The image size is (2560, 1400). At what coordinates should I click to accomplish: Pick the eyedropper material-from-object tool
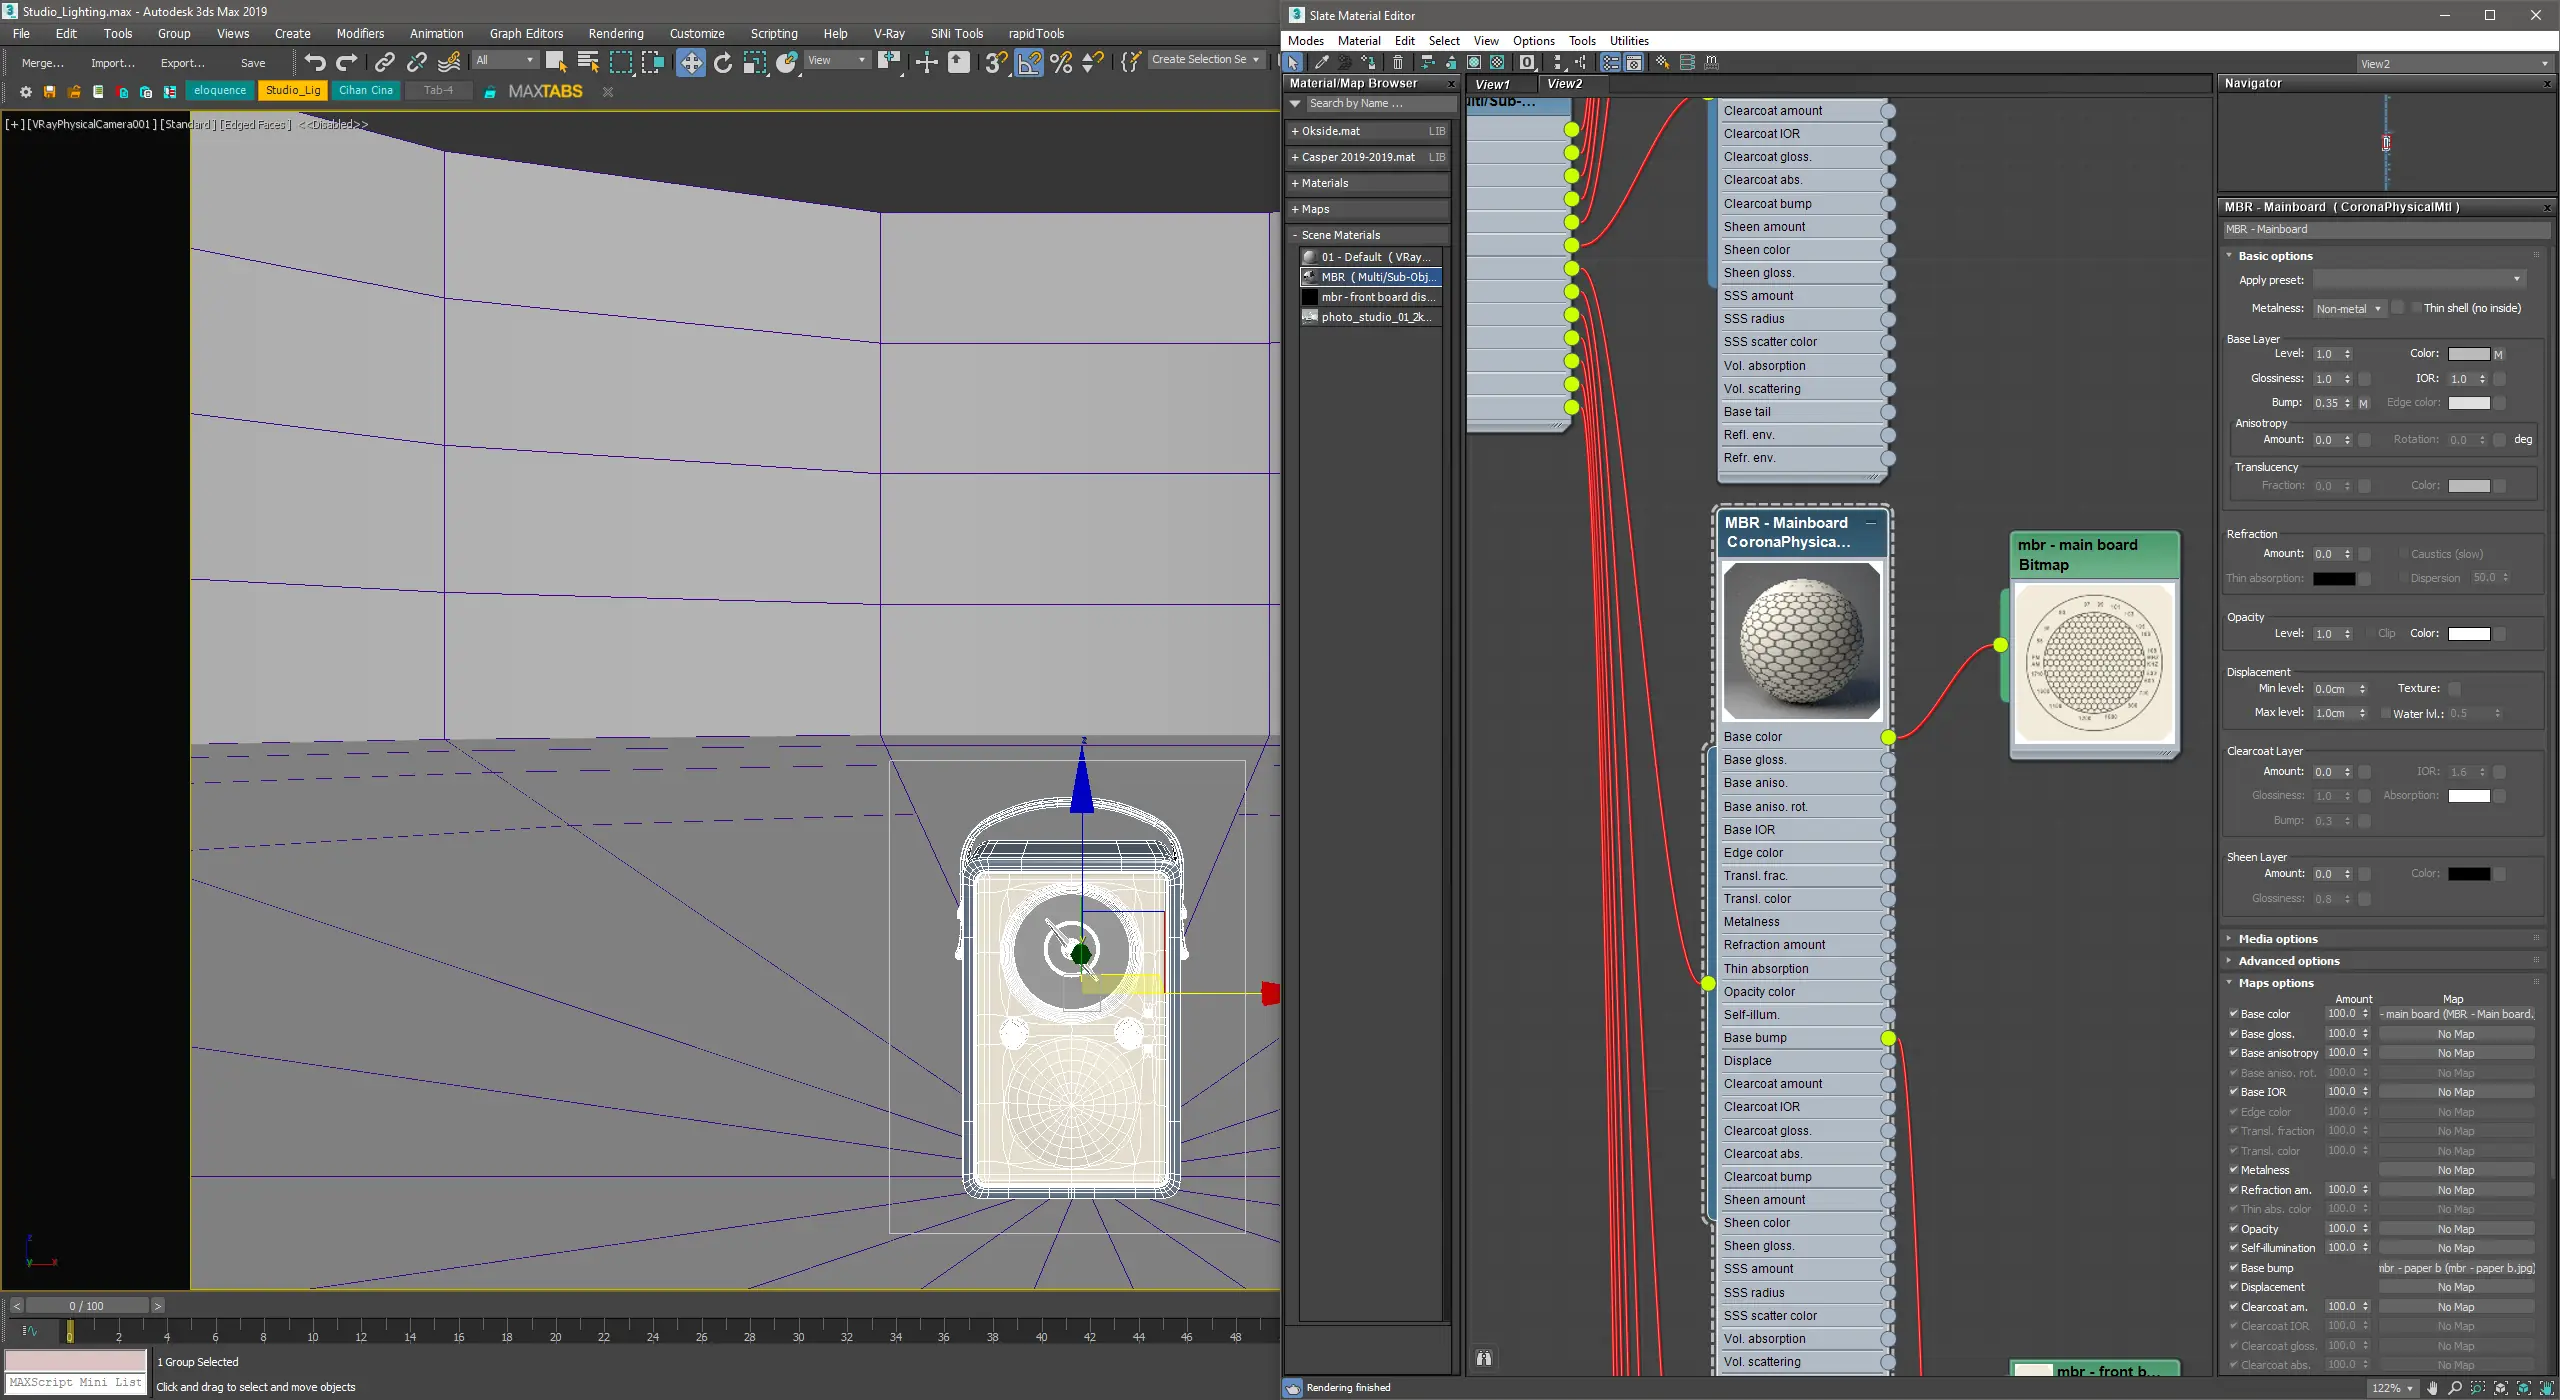tap(1321, 62)
